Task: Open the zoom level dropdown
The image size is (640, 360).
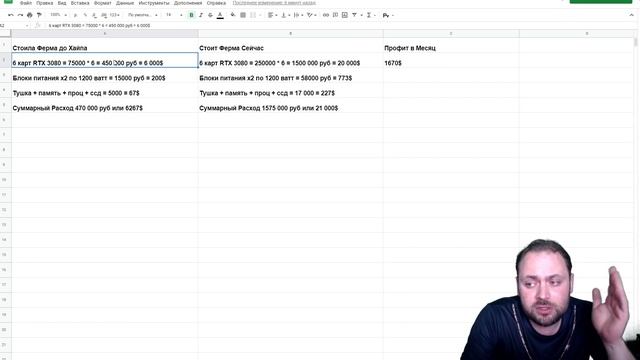Action: pos(58,15)
